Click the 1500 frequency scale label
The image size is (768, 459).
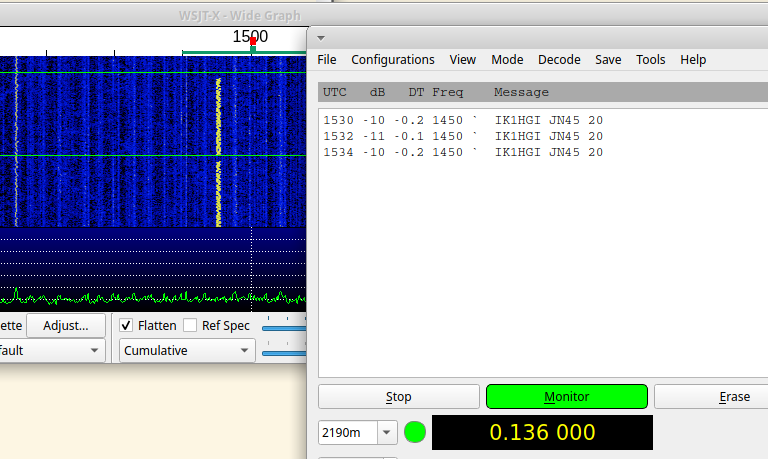click(x=250, y=36)
